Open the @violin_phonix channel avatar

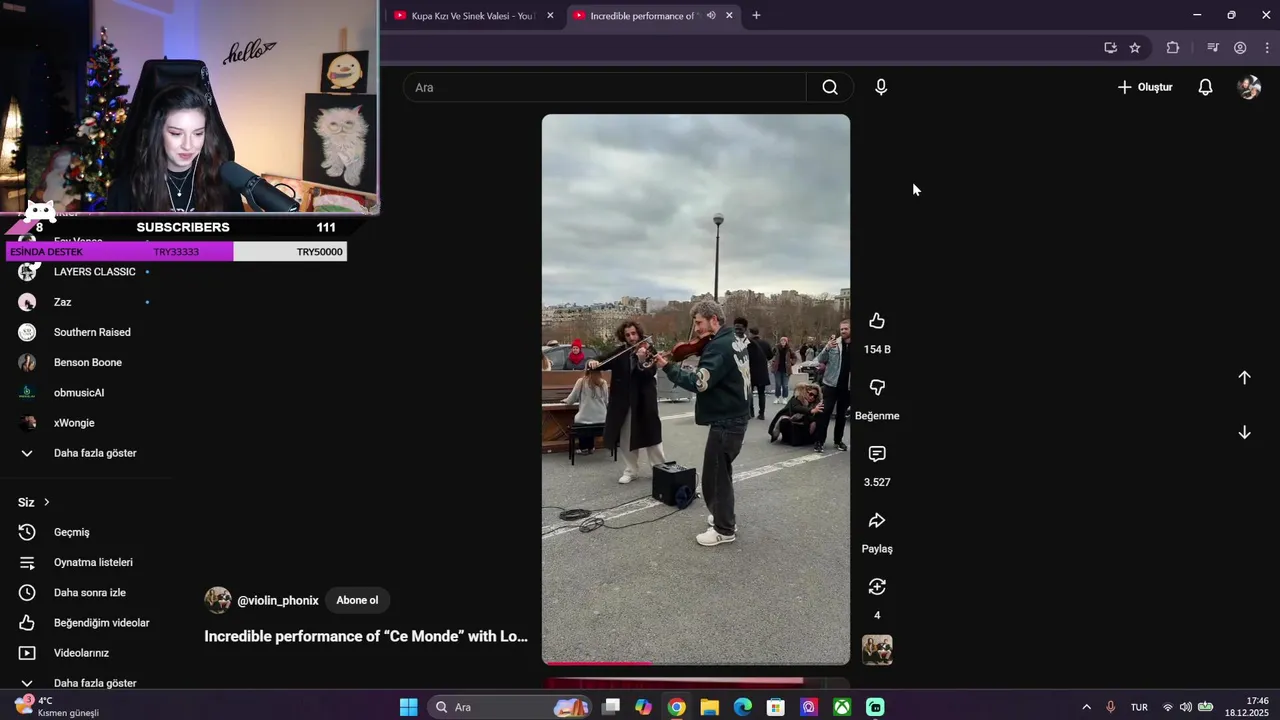click(218, 600)
